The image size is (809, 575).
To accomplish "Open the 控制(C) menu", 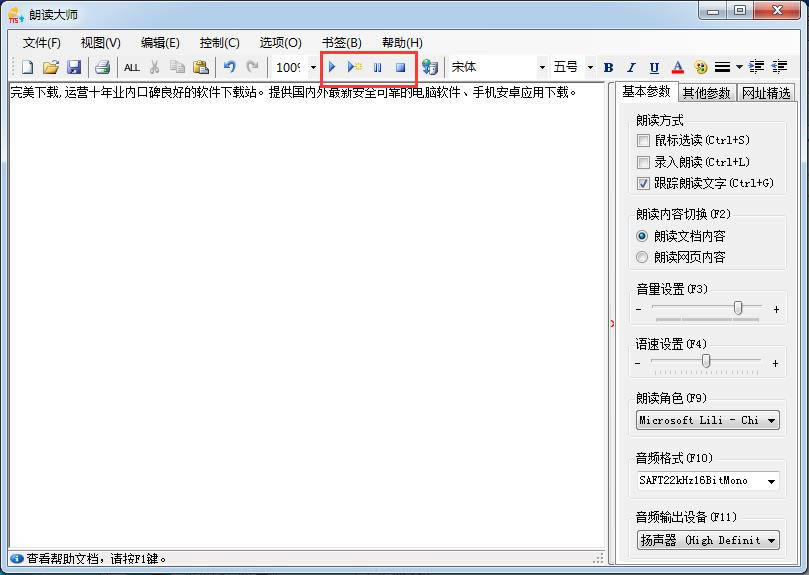I will pyautogui.click(x=220, y=43).
